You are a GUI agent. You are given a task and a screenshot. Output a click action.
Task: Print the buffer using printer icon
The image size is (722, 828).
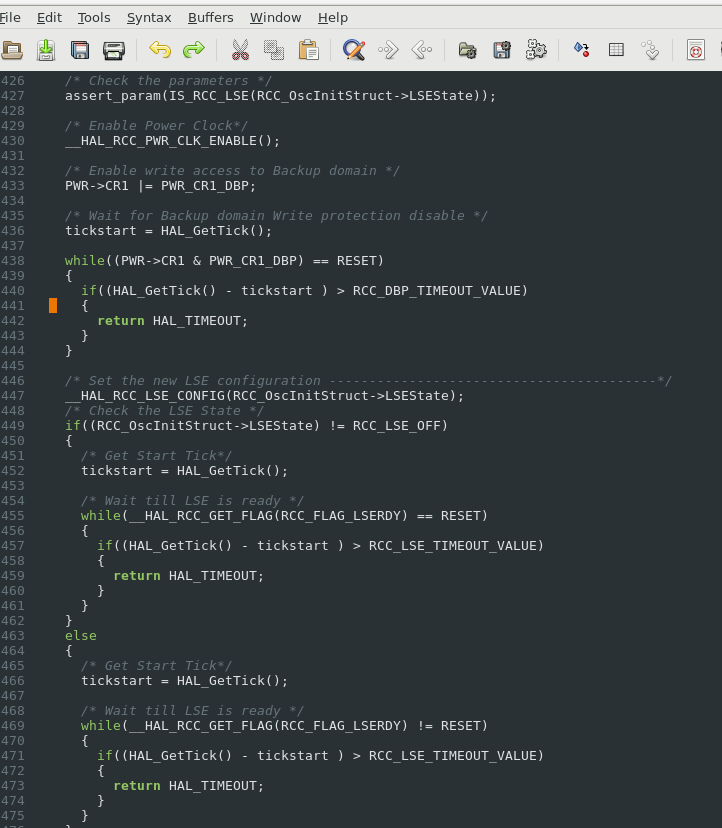coord(114,50)
